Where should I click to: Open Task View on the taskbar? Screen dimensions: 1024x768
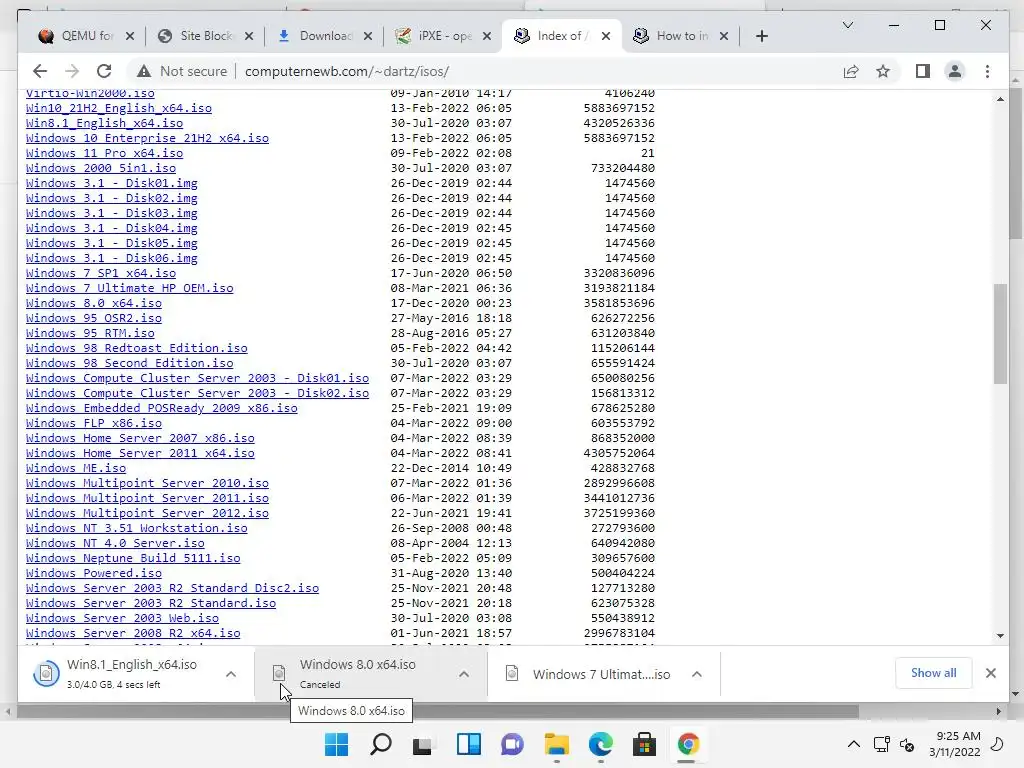pyautogui.click(x=423, y=744)
